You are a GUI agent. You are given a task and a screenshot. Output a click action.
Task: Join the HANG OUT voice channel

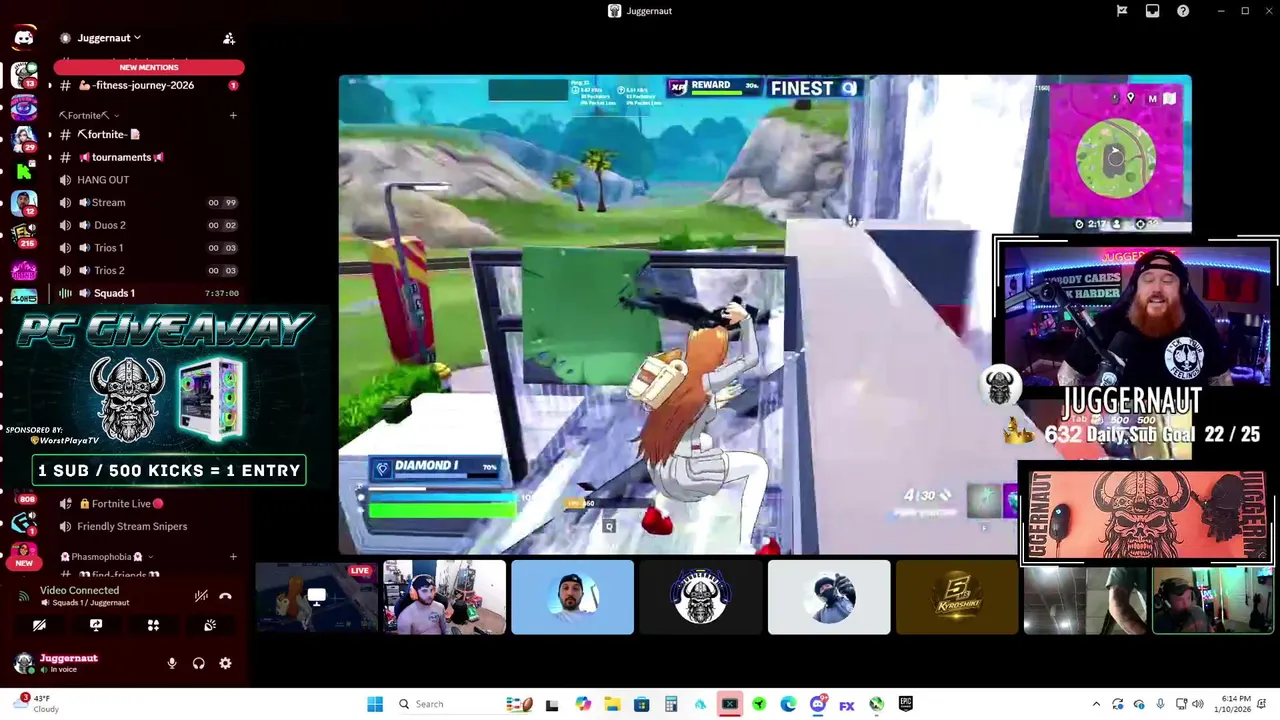click(148, 180)
